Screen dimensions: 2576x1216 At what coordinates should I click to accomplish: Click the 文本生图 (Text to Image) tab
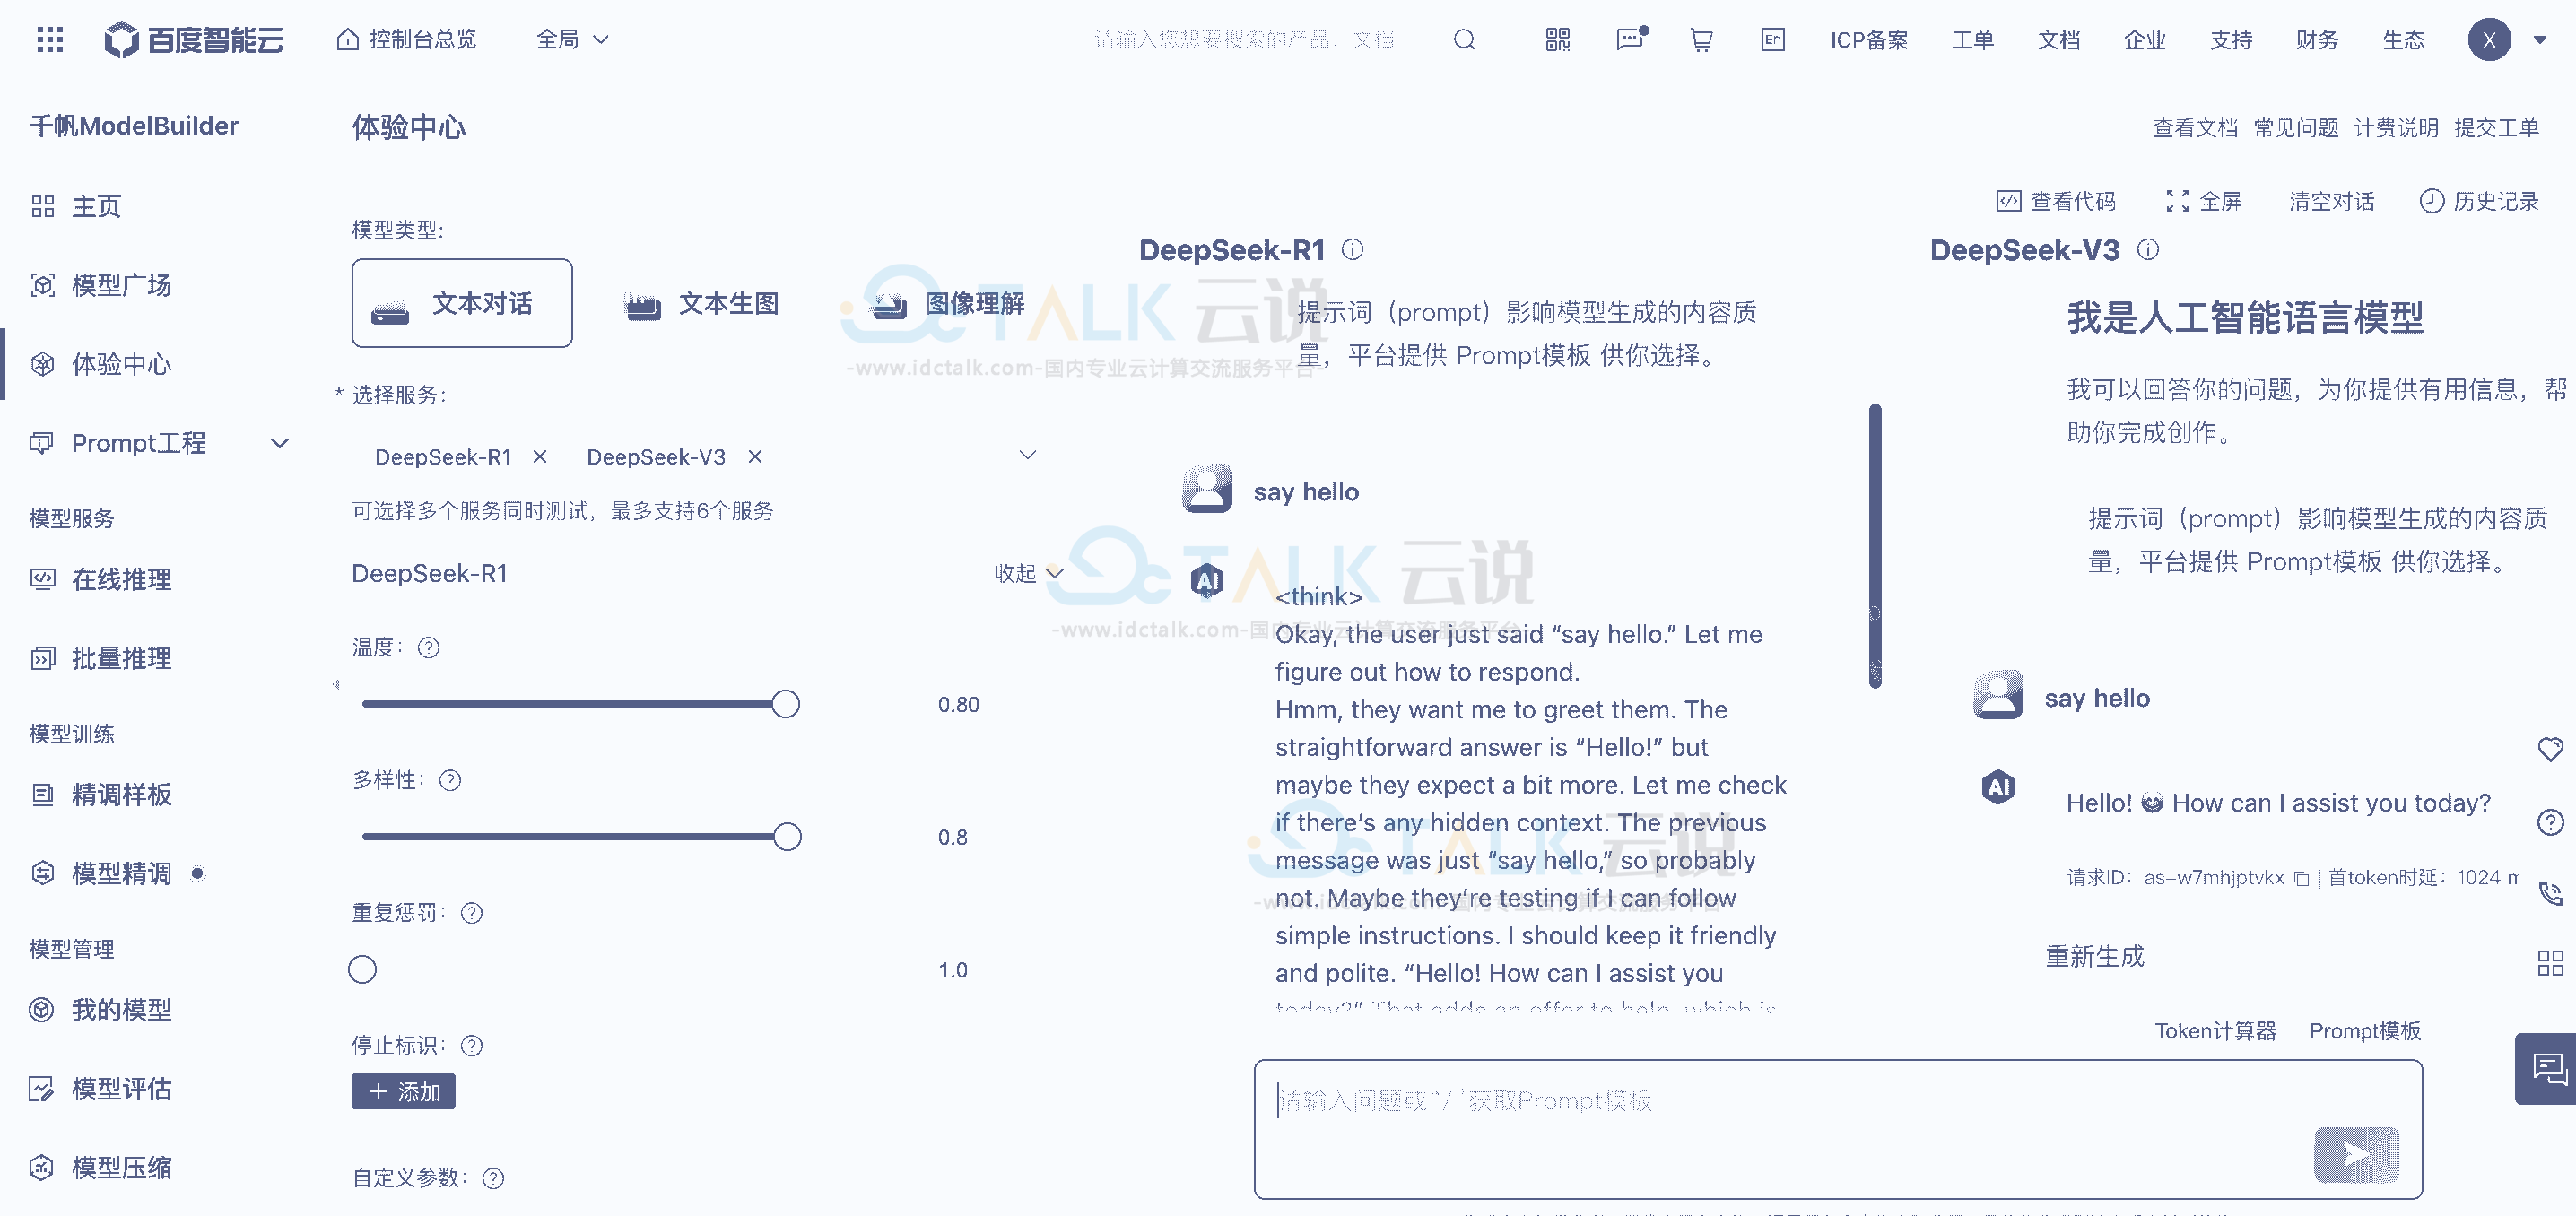pyautogui.click(x=705, y=304)
